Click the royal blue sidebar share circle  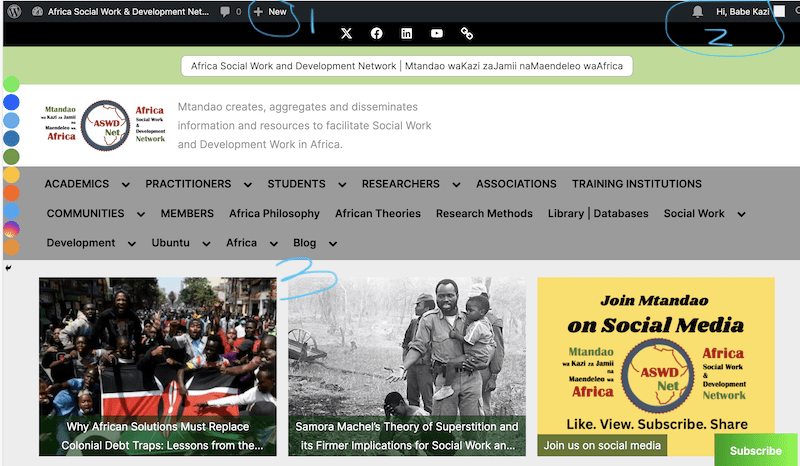(11, 102)
